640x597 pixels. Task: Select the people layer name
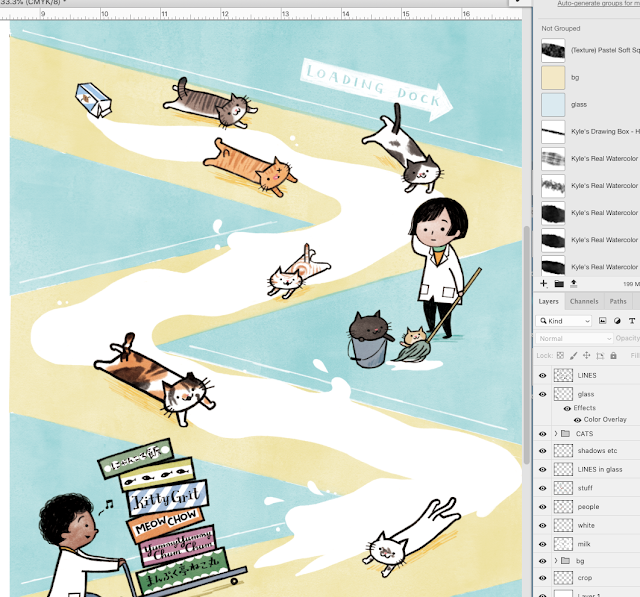pos(589,507)
